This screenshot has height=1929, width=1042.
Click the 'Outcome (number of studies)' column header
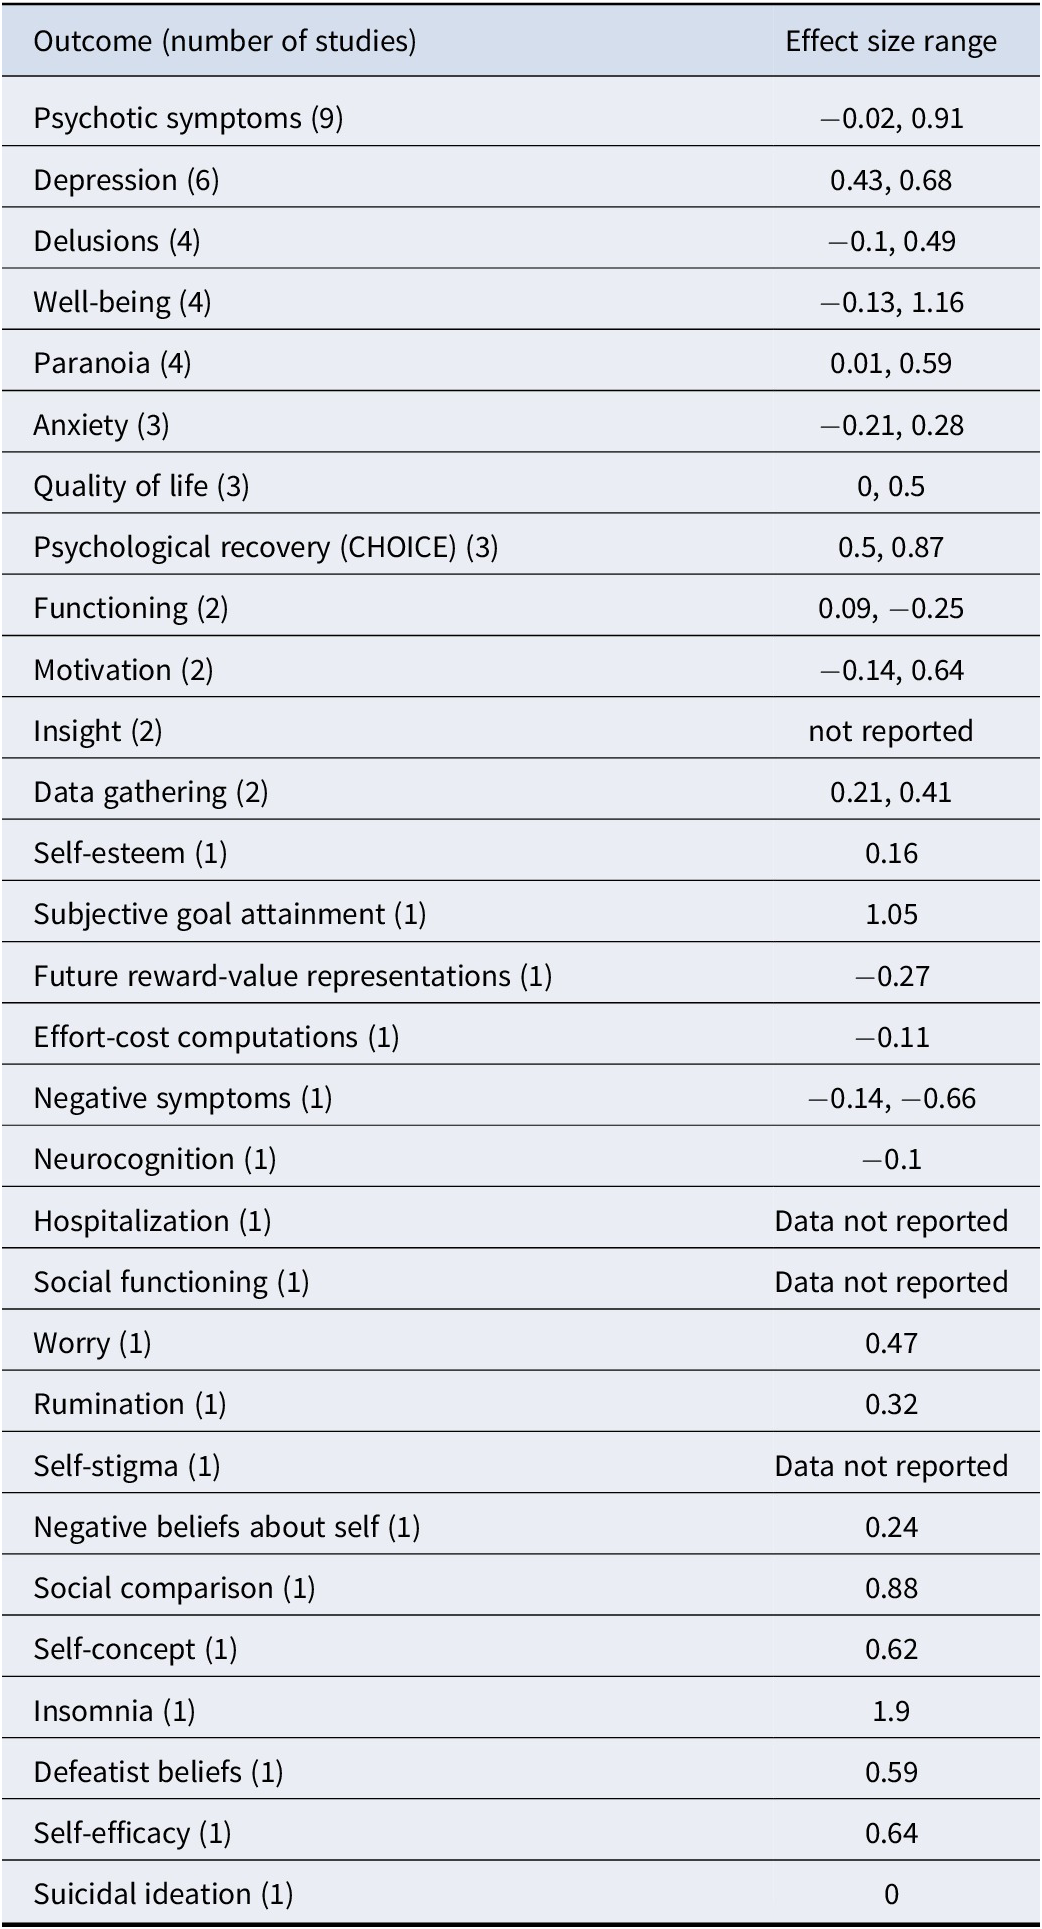click(x=225, y=41)
